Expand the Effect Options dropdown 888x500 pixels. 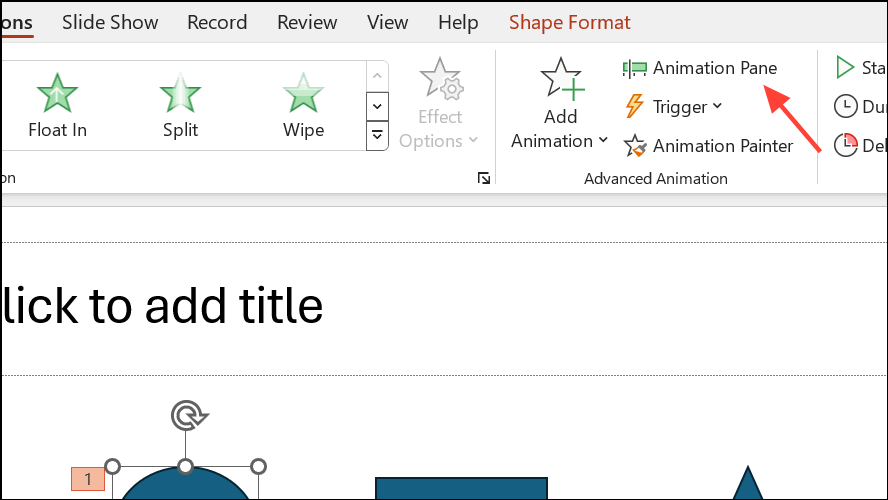pos(439,104)
